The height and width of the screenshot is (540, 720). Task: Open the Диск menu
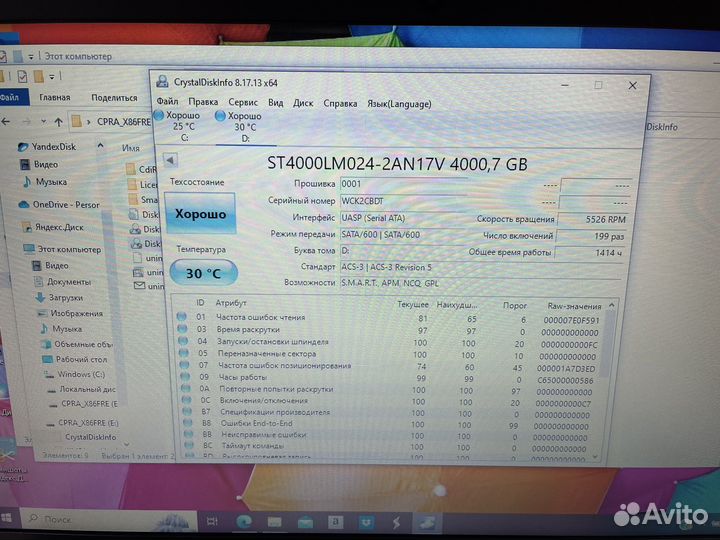303,103
